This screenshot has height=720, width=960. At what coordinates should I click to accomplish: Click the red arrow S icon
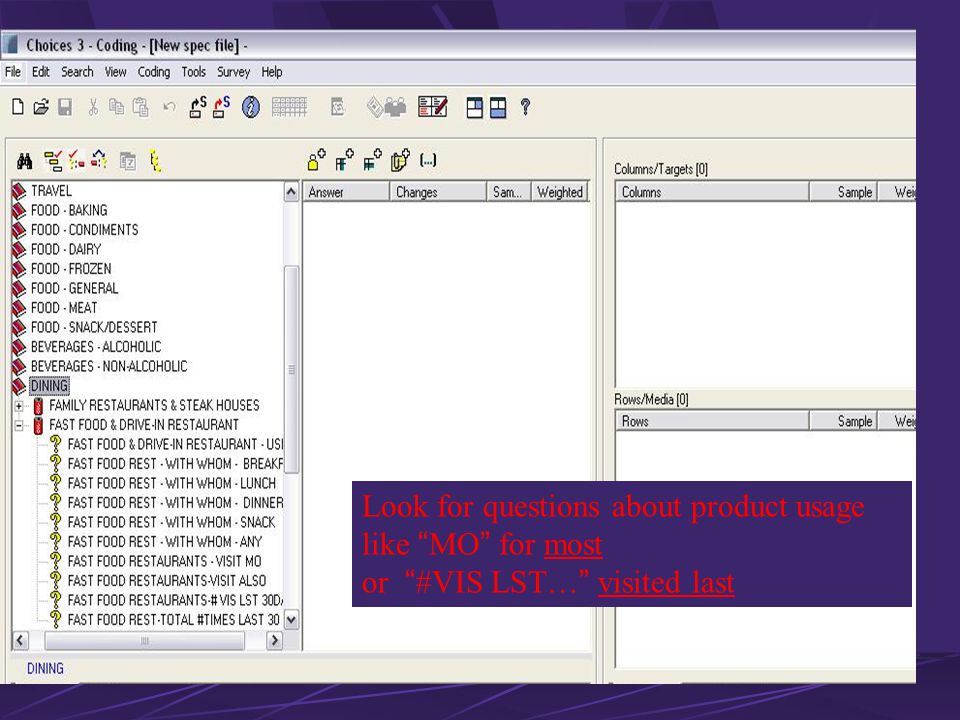221,107
